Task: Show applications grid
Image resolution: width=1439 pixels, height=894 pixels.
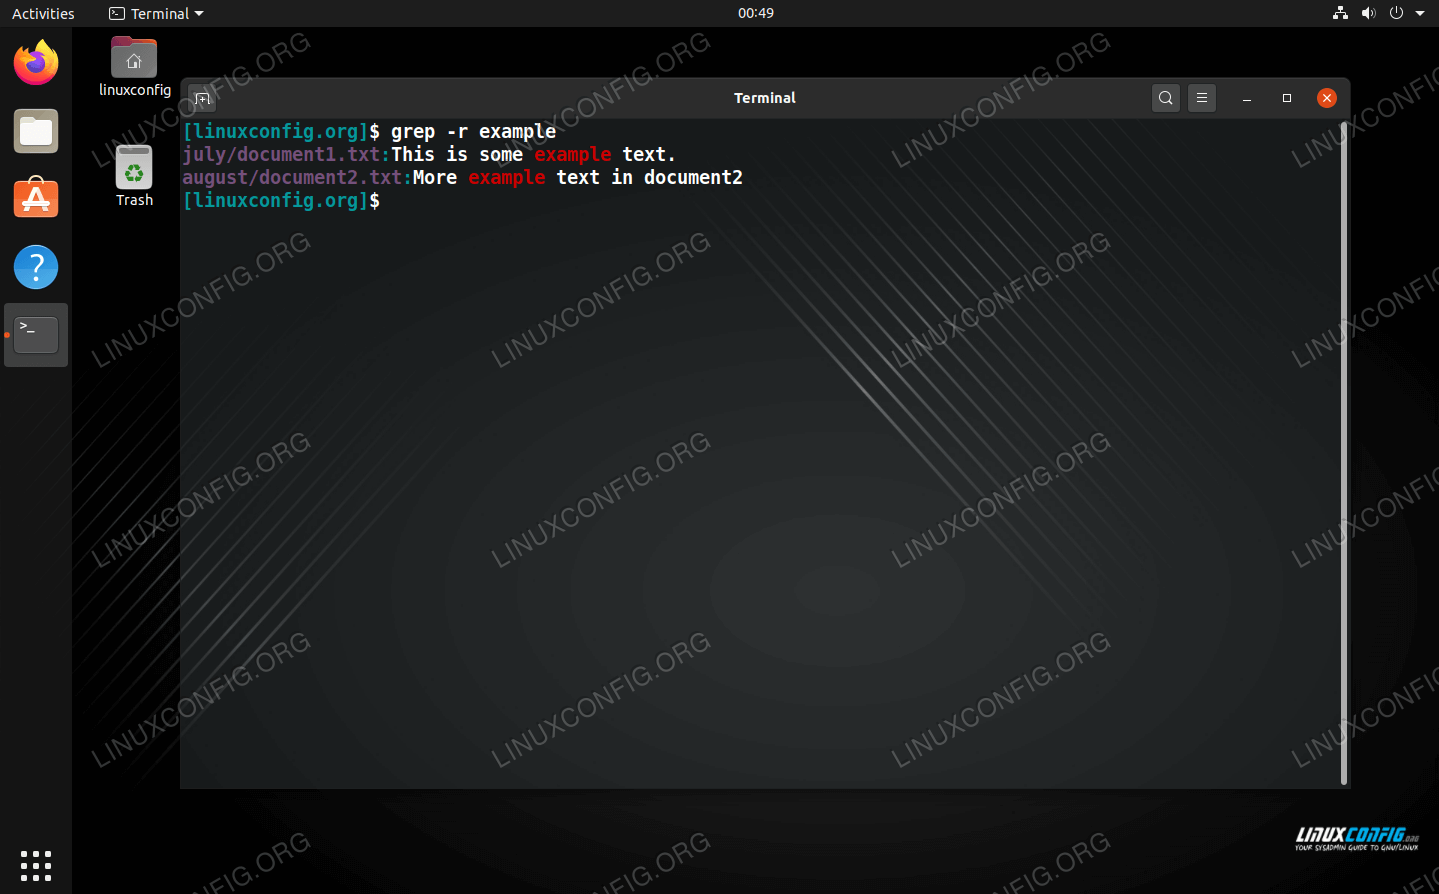Action: (x=36, y=865)
